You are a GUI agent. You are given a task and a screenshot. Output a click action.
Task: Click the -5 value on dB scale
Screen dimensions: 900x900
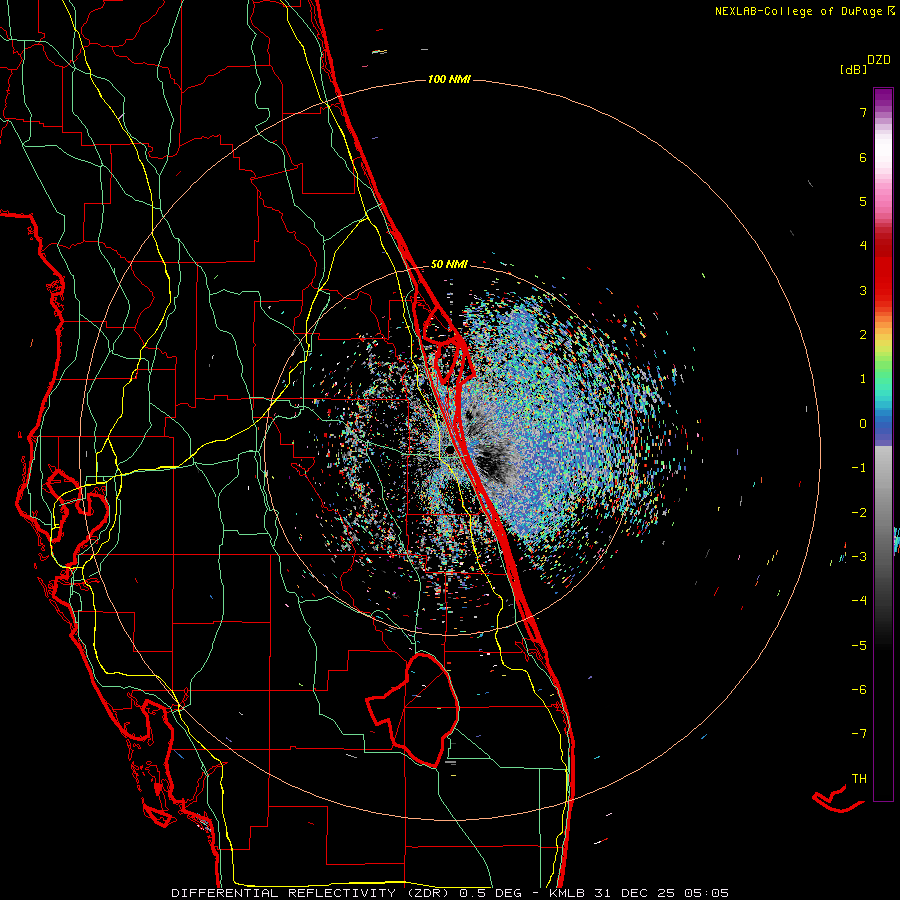click(859, 646)
